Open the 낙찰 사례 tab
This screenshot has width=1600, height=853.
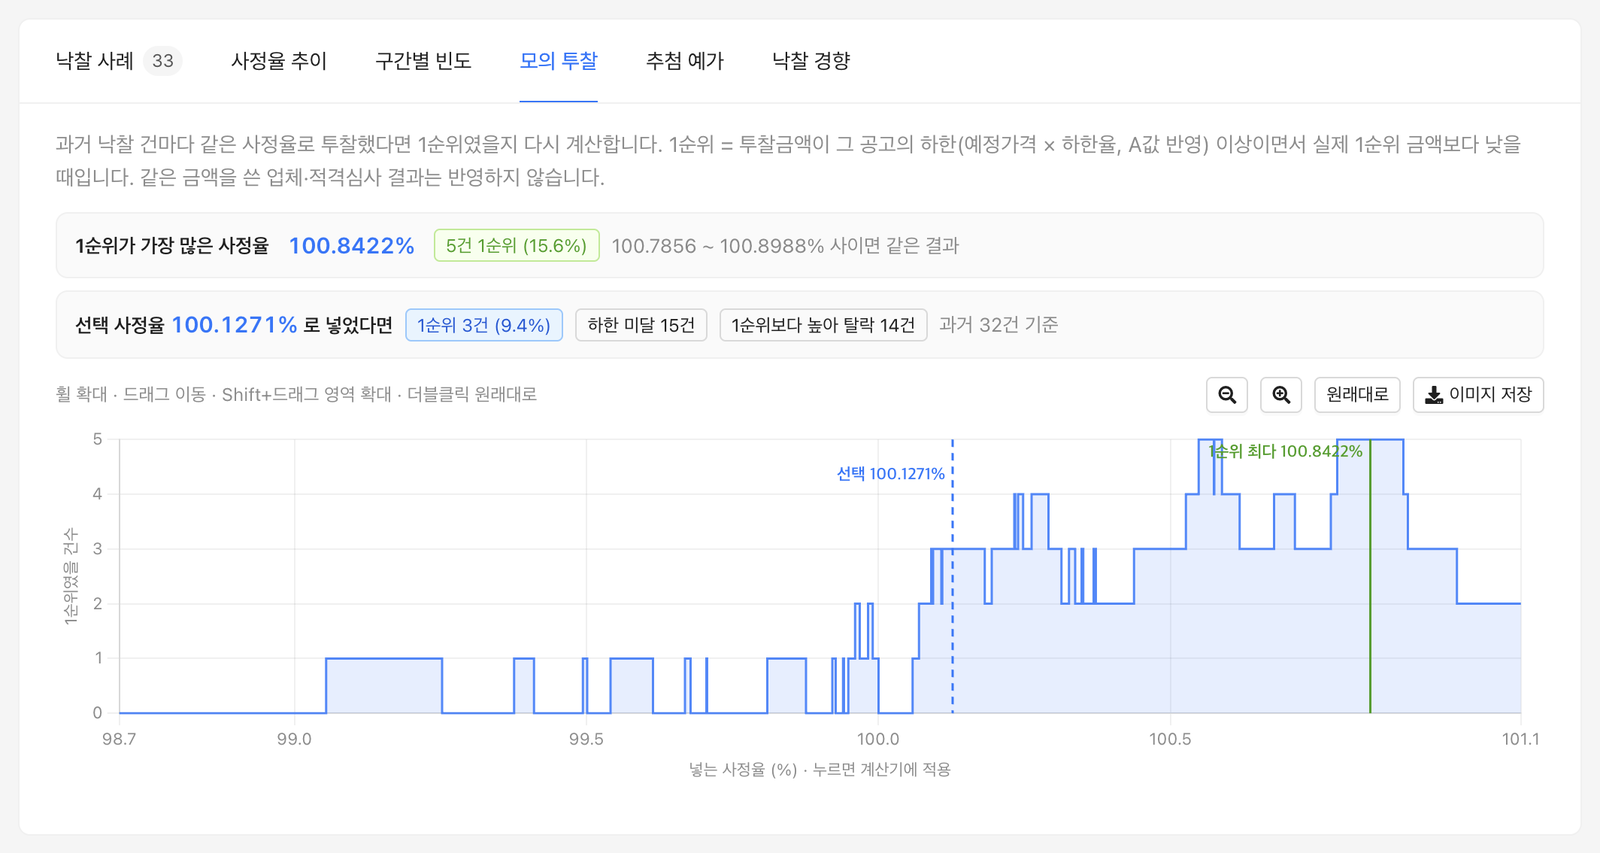pyautogui.click(x=118, y=61)
